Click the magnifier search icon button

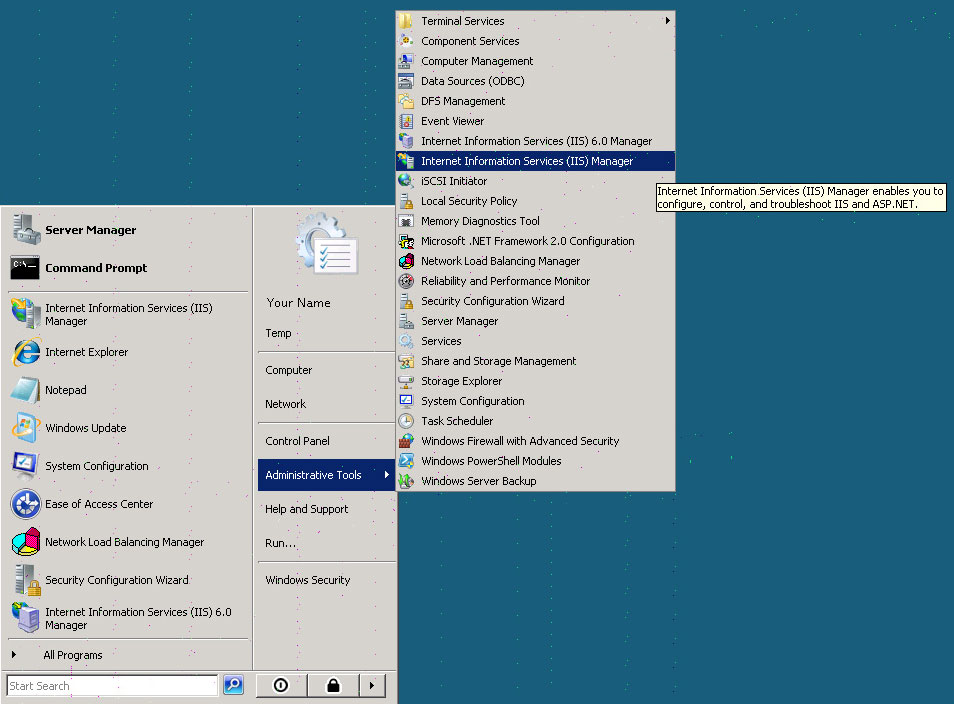(x=234, y=685)
